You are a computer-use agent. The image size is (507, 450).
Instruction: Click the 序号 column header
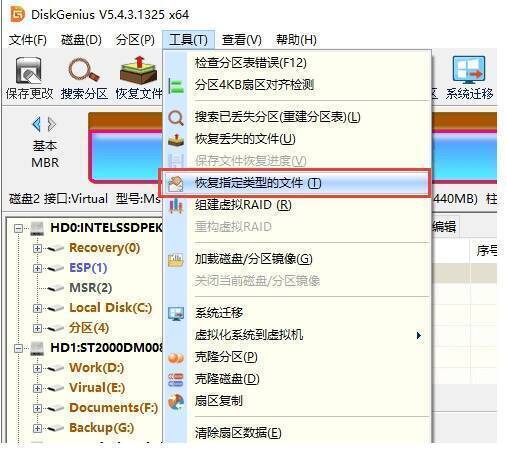(x=486, y=251)
